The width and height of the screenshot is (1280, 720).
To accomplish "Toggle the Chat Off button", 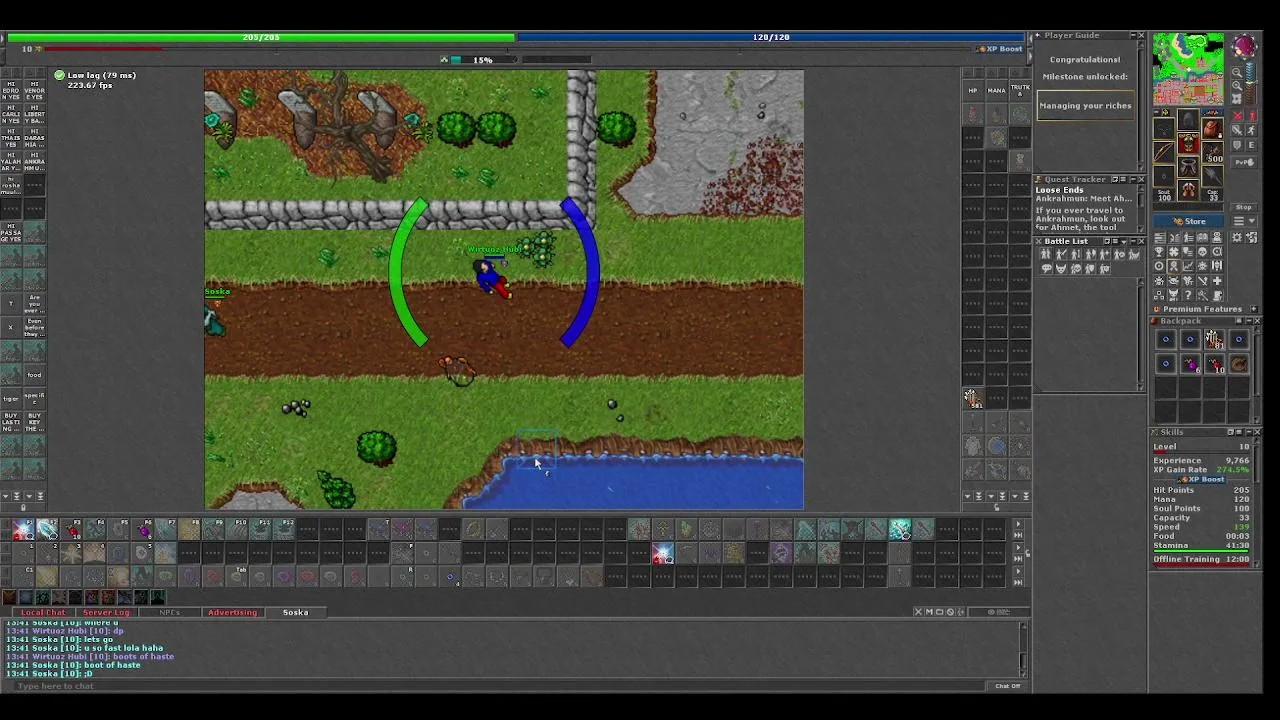I will 1008,686.
